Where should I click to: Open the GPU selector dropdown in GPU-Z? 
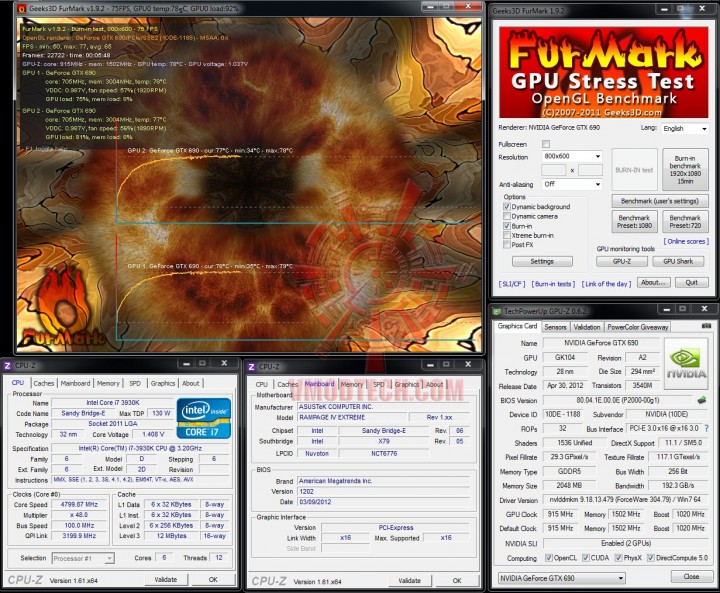[562, 578]
